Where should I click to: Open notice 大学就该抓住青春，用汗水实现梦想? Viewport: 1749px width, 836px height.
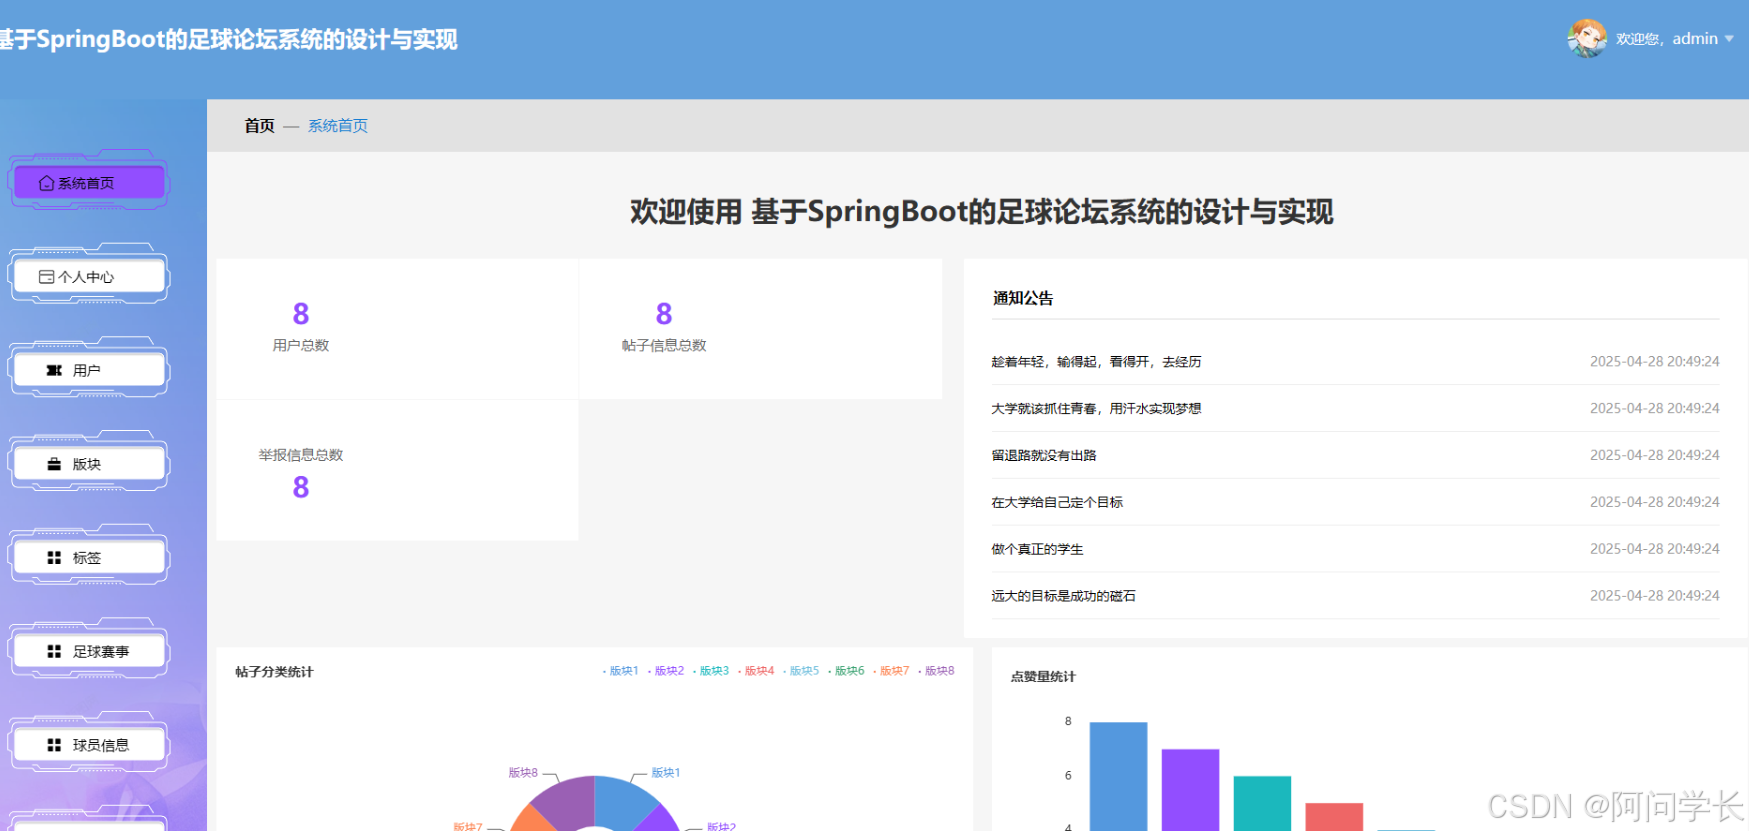[1096, 409]
